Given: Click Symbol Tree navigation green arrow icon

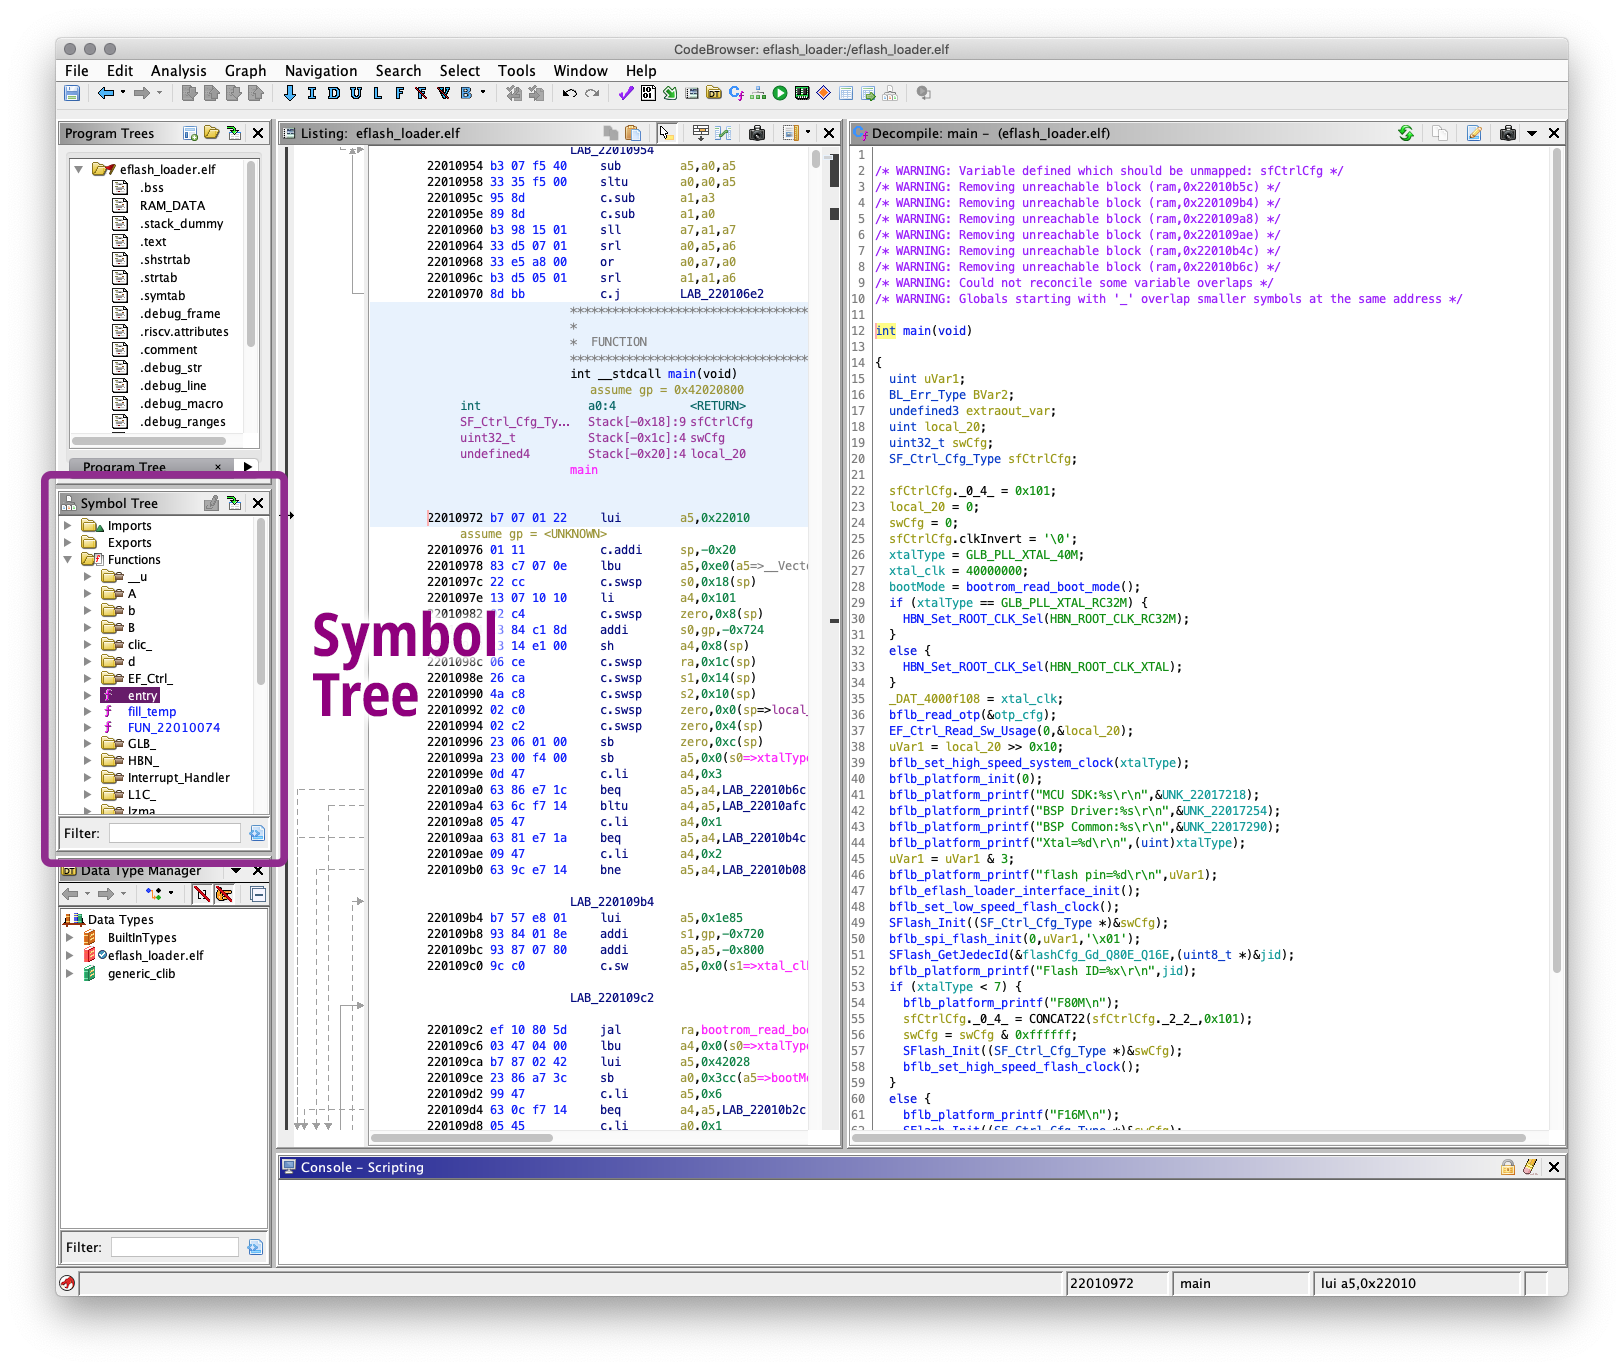Looking at the screenshot, I should click(x=234, y=503).
